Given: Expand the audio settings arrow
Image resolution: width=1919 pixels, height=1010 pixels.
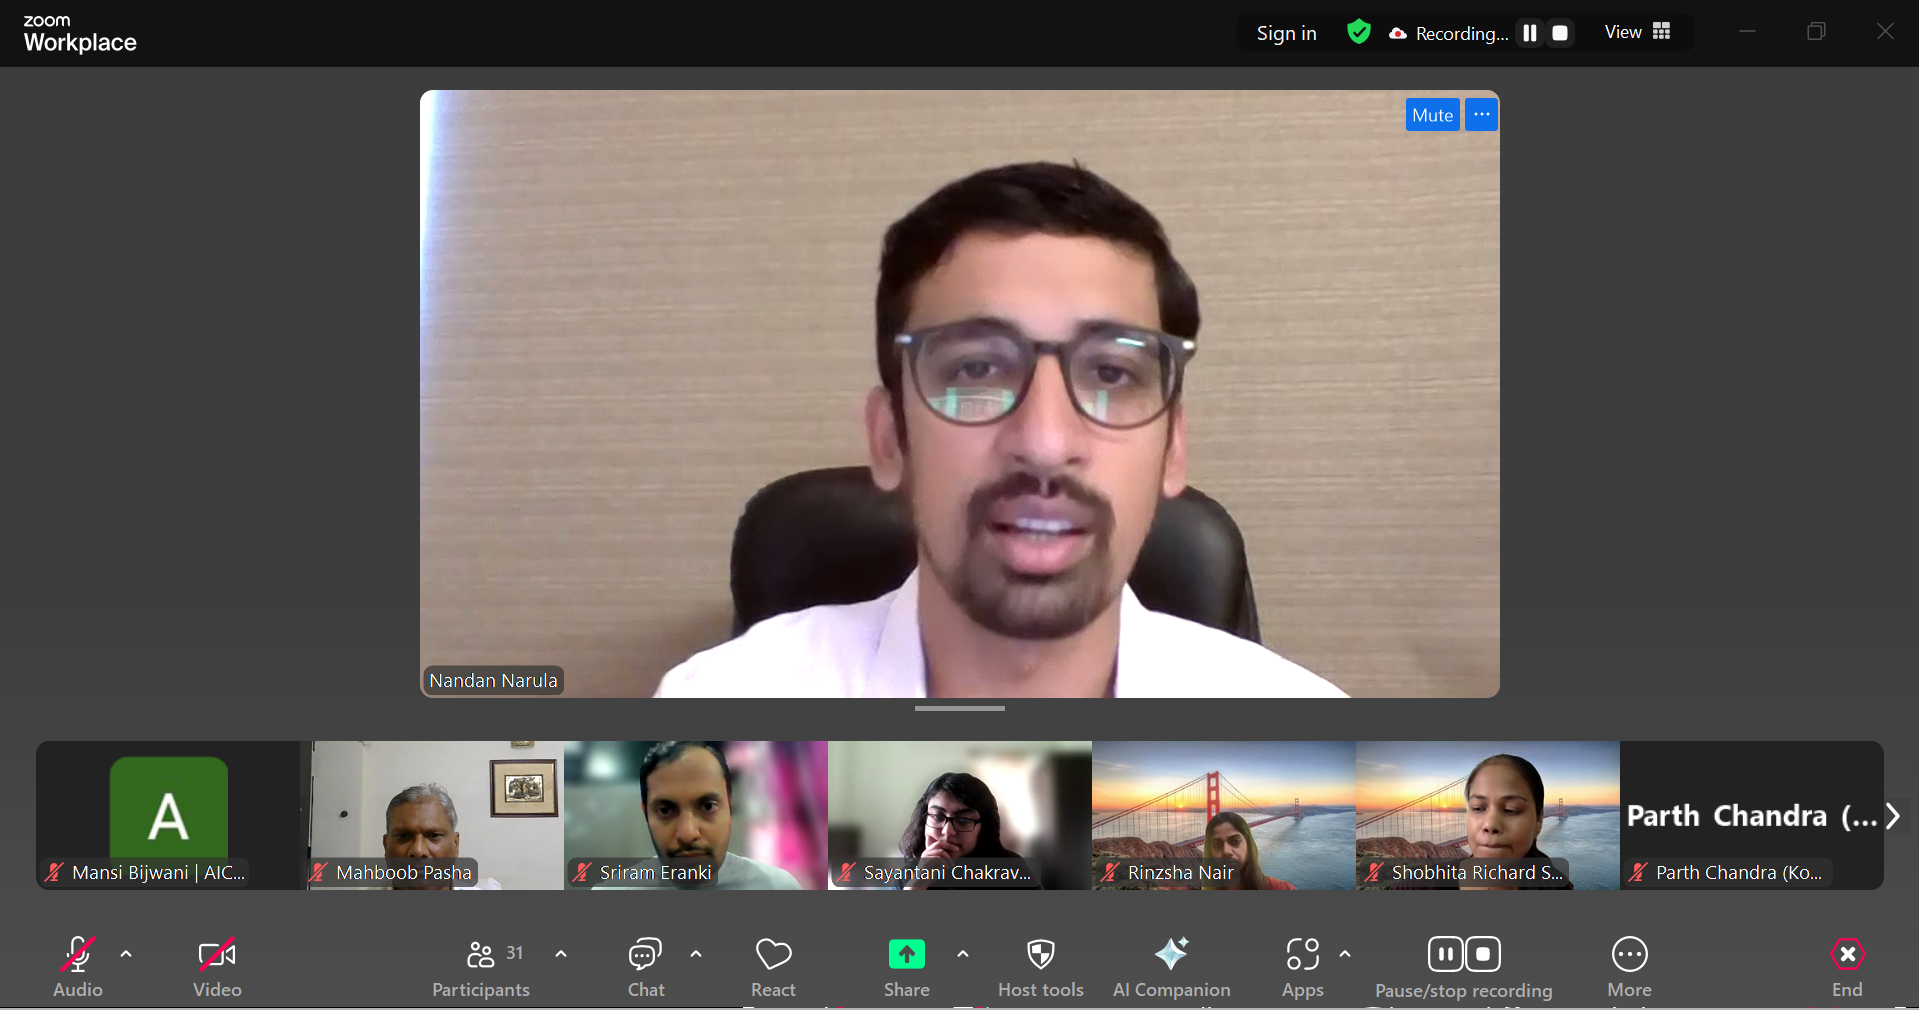Looking at the screenshot, I should click(126, 954).
